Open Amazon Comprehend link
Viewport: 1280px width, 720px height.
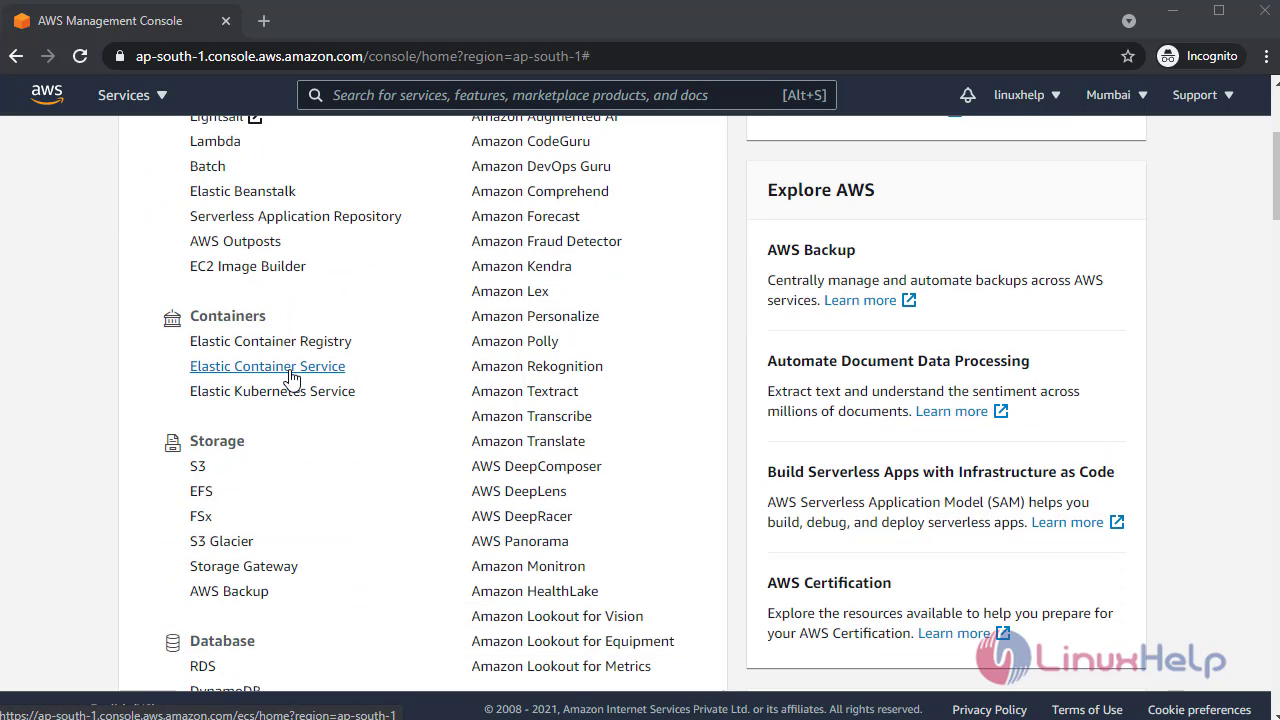[540, 191]
